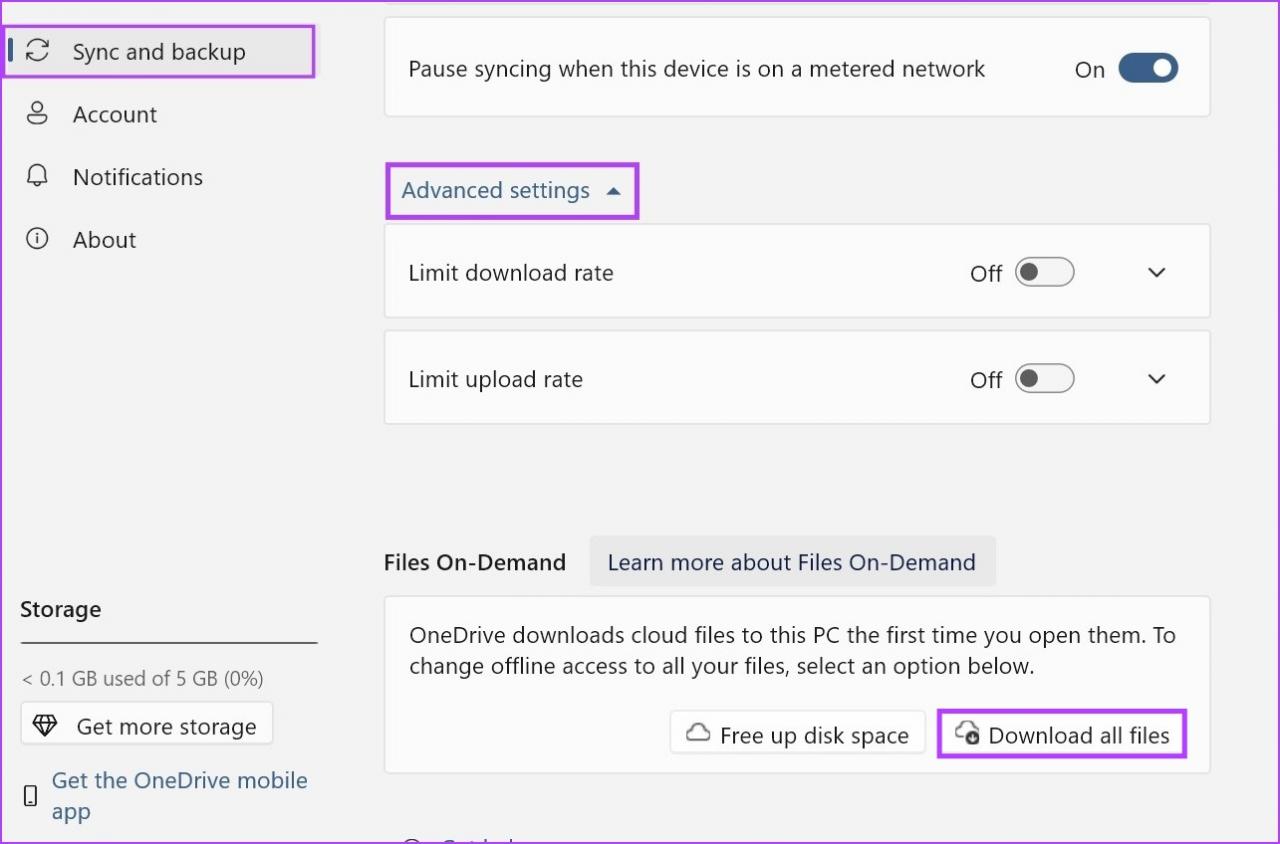Click the cloud icon on Free up disk space
The image size is (1280, 844).
coord(697,733)
